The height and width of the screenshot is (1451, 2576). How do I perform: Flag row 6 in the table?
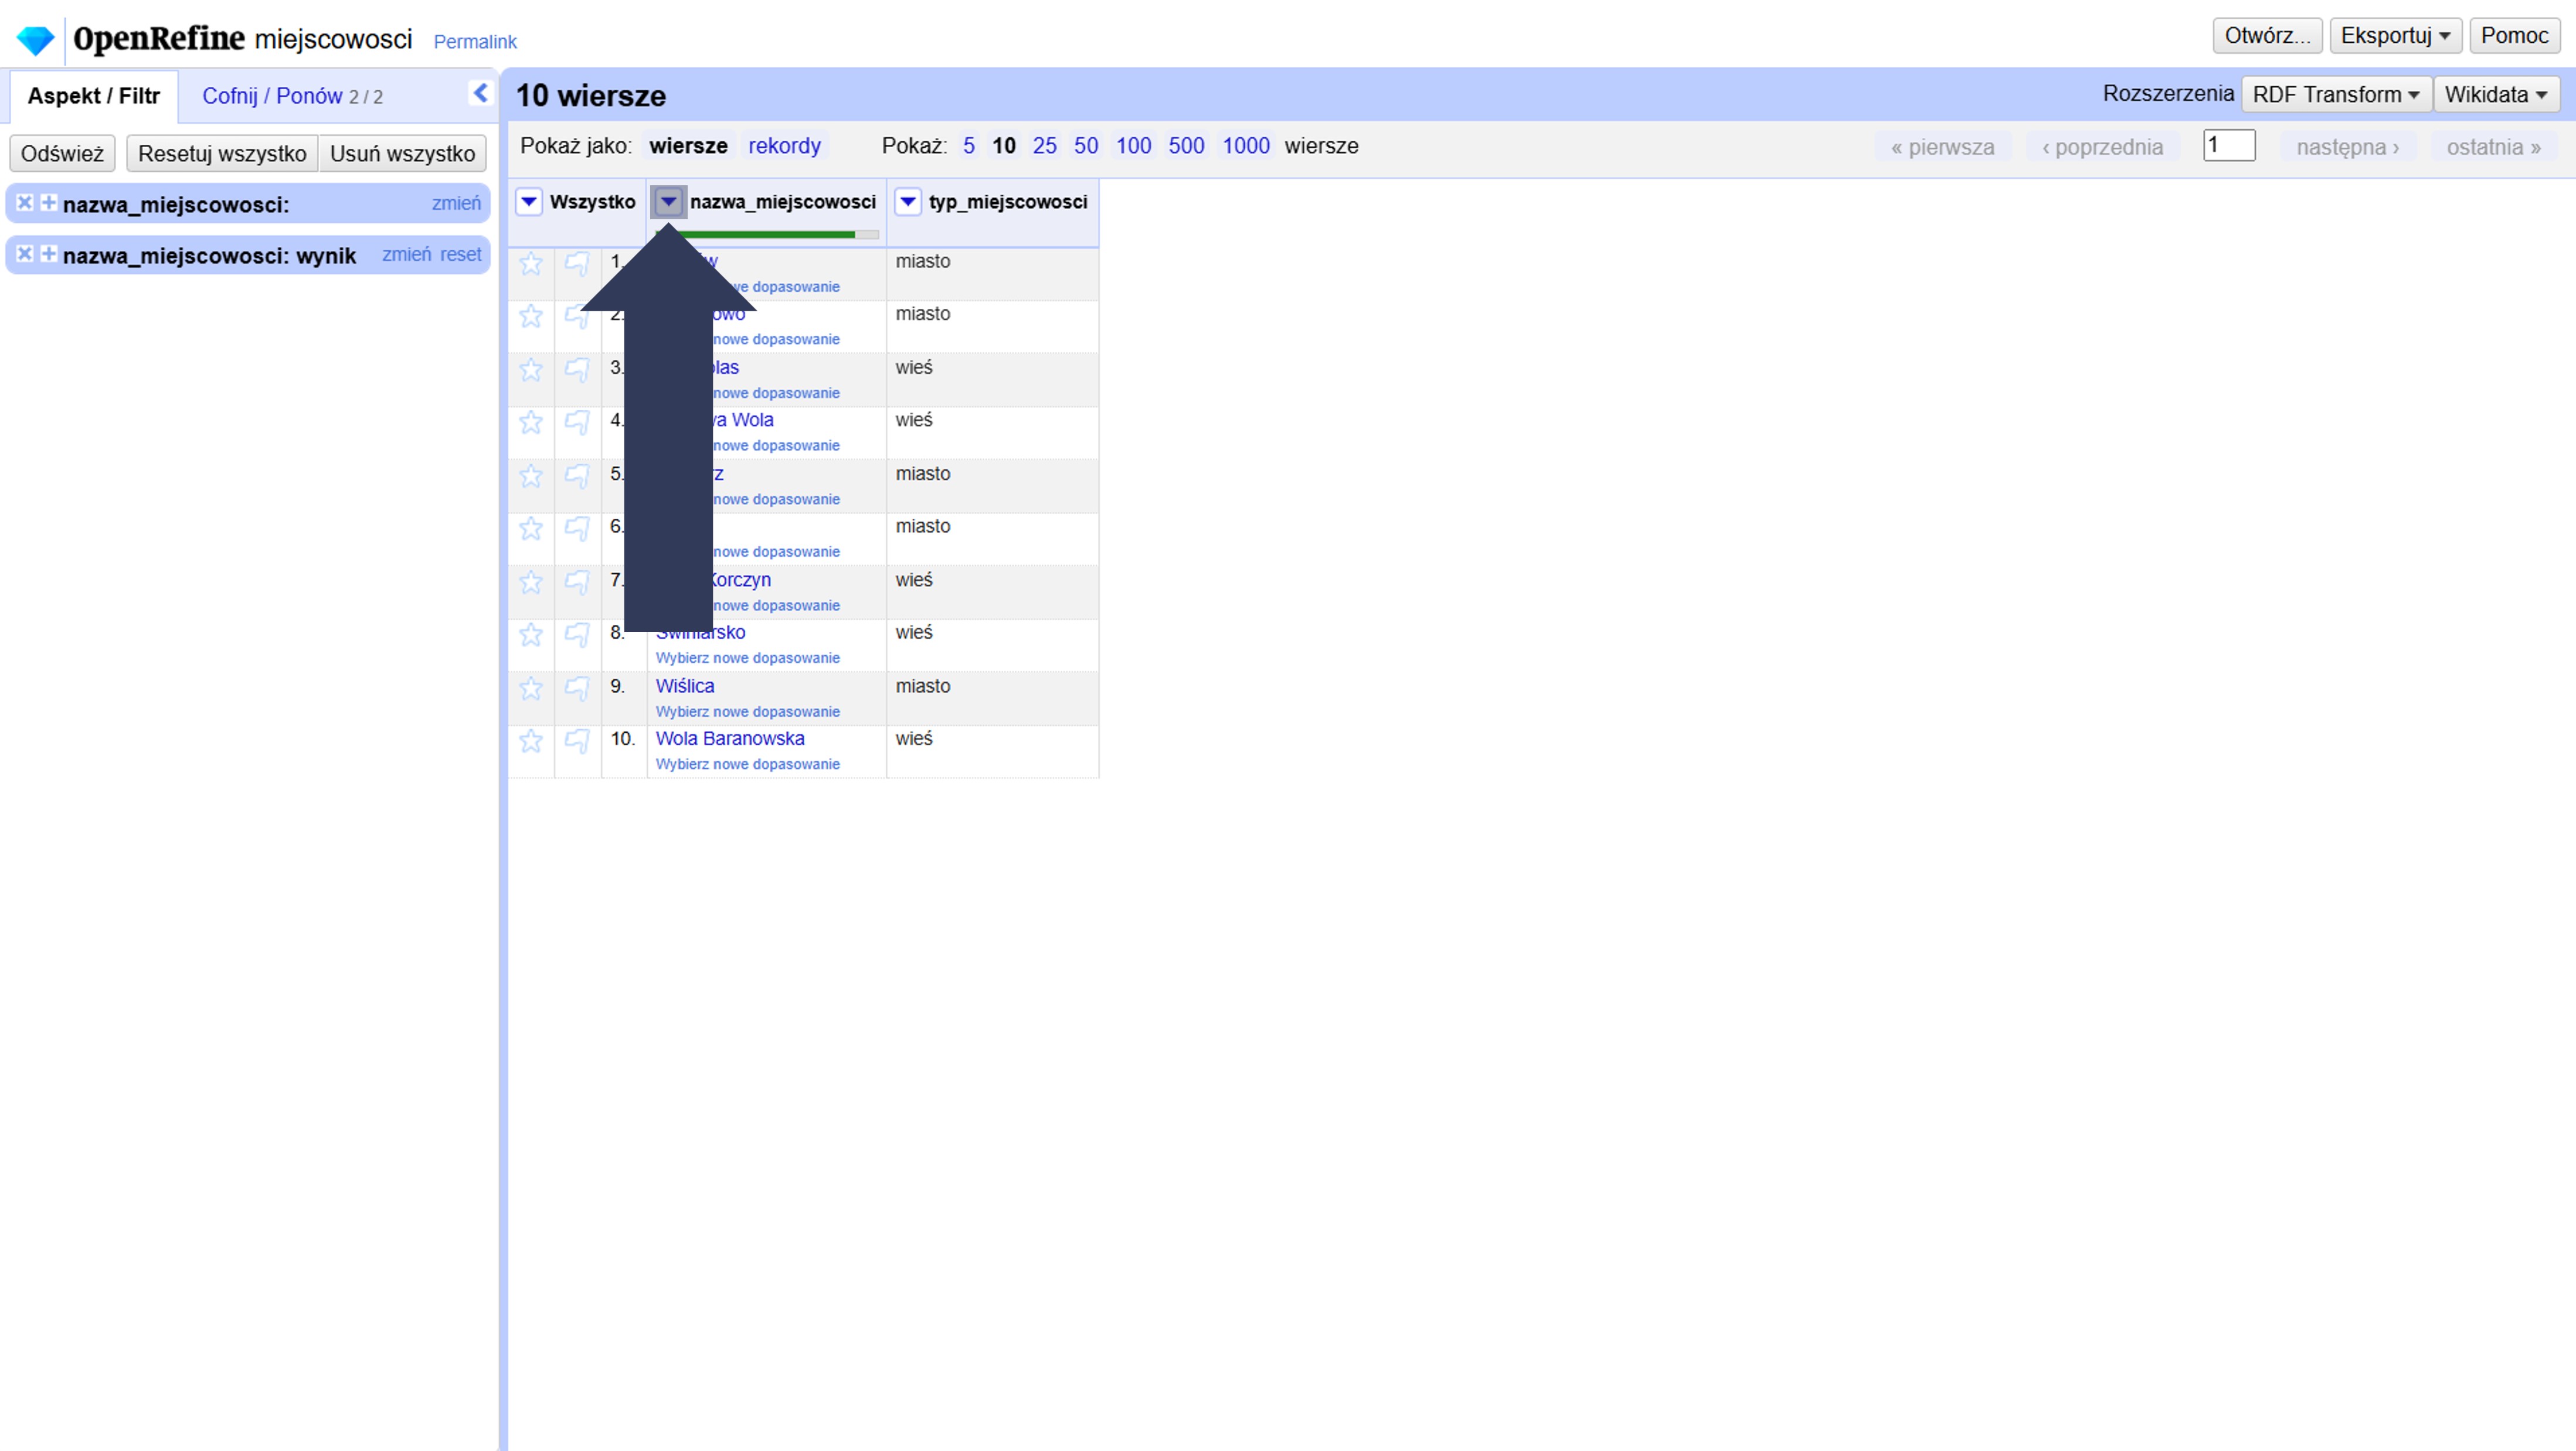click(x=577, y=528)
